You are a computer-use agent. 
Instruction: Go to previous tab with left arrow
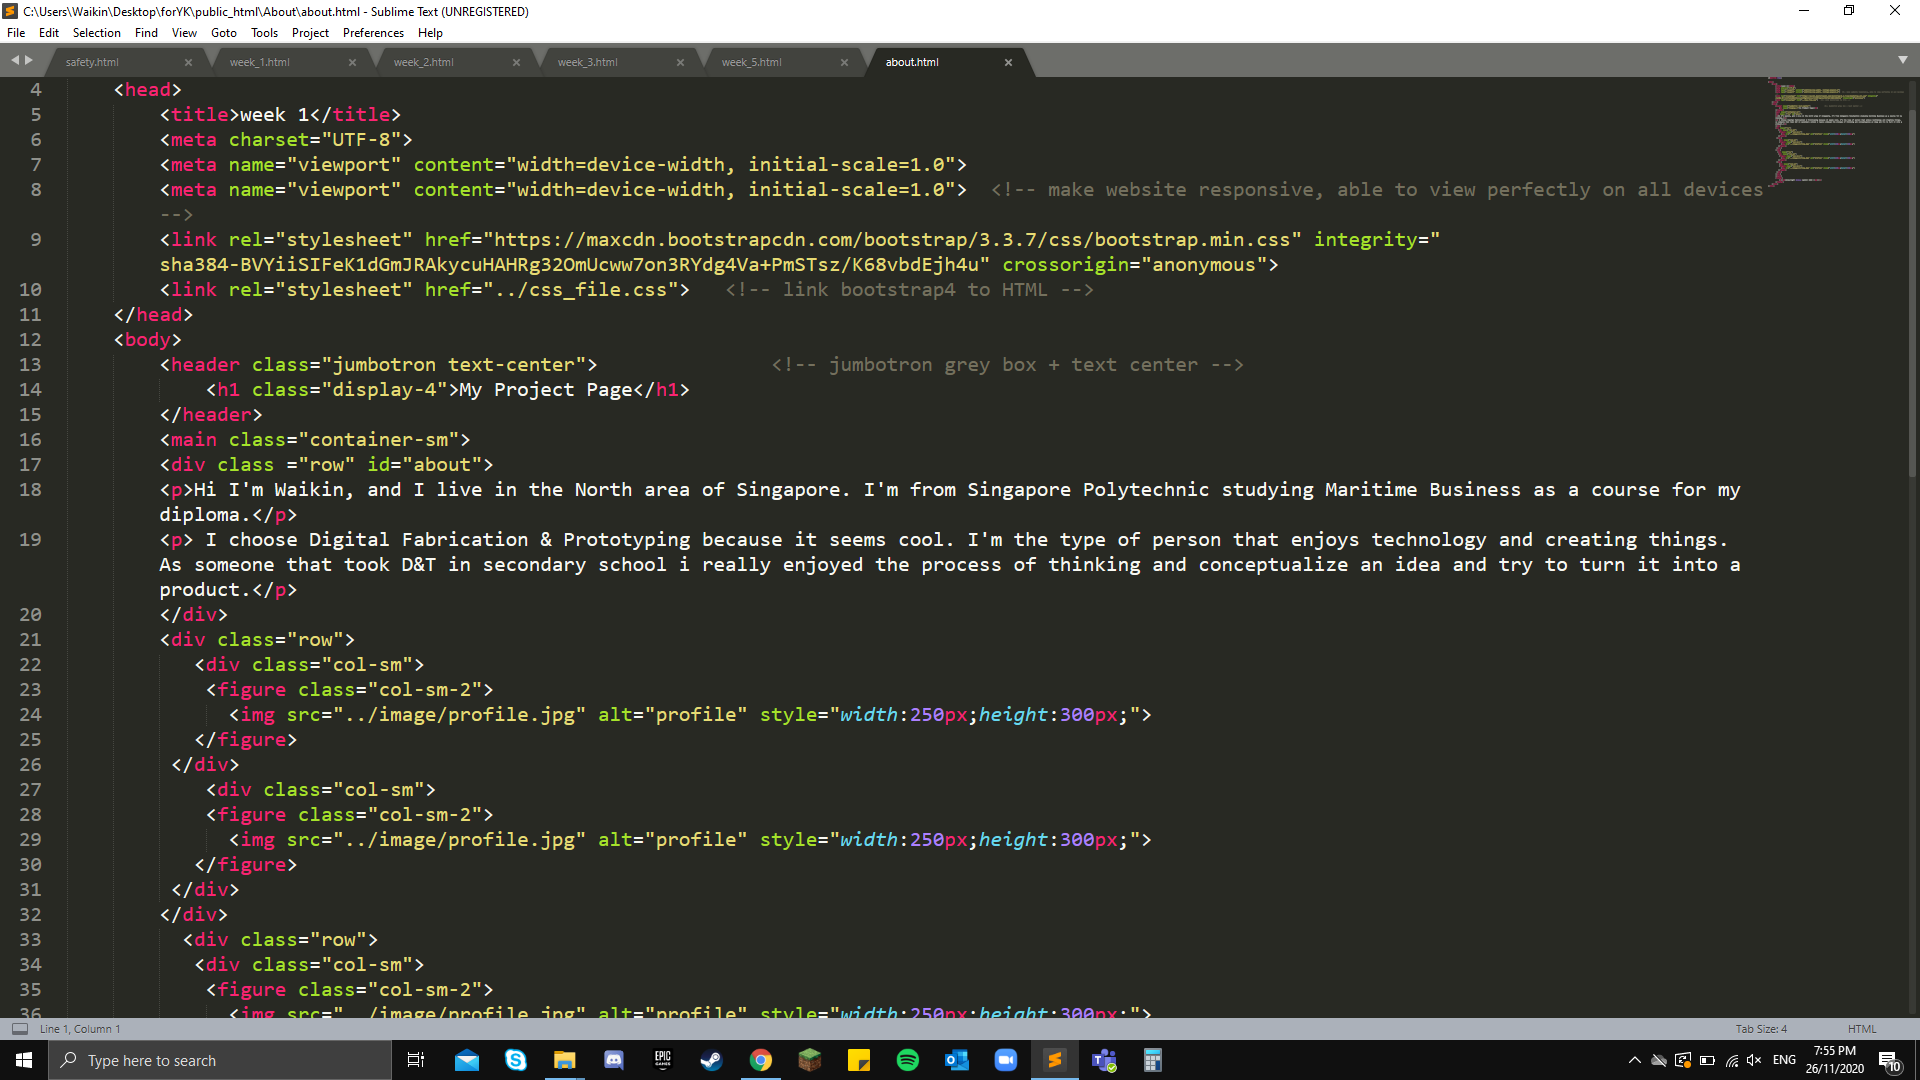click(x=15, y=60)
